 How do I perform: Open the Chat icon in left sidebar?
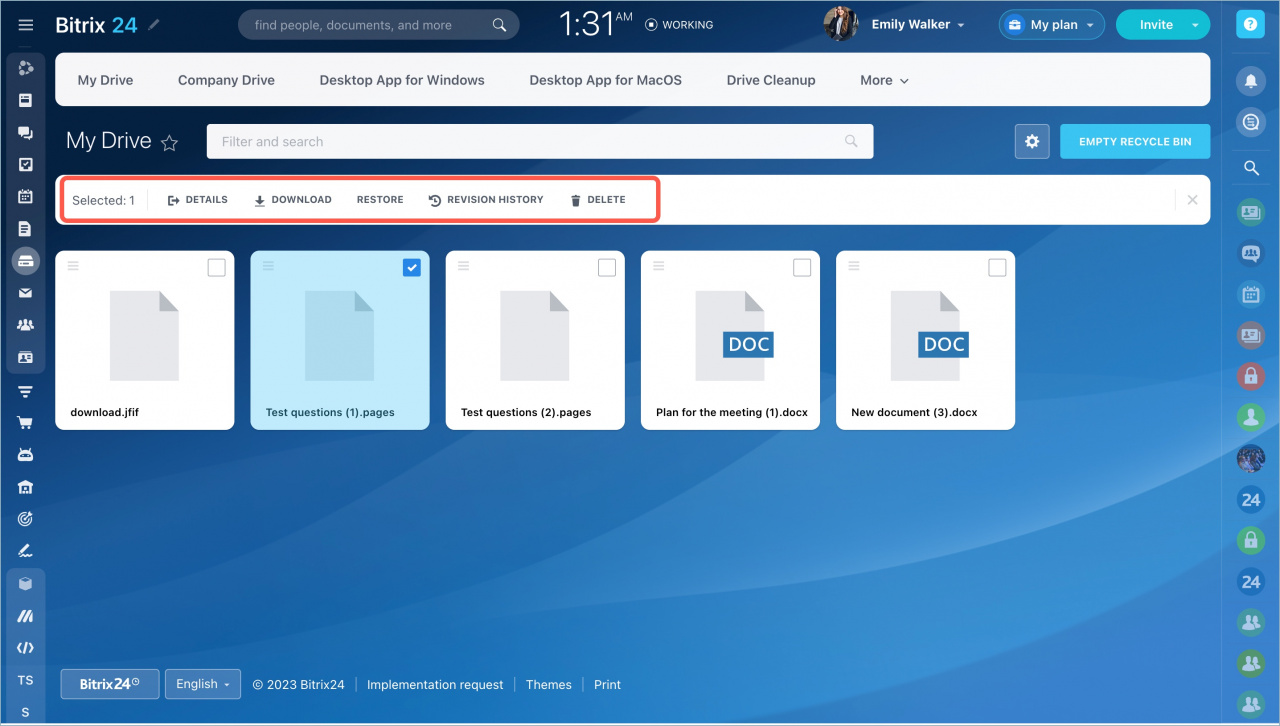(26, 133)
